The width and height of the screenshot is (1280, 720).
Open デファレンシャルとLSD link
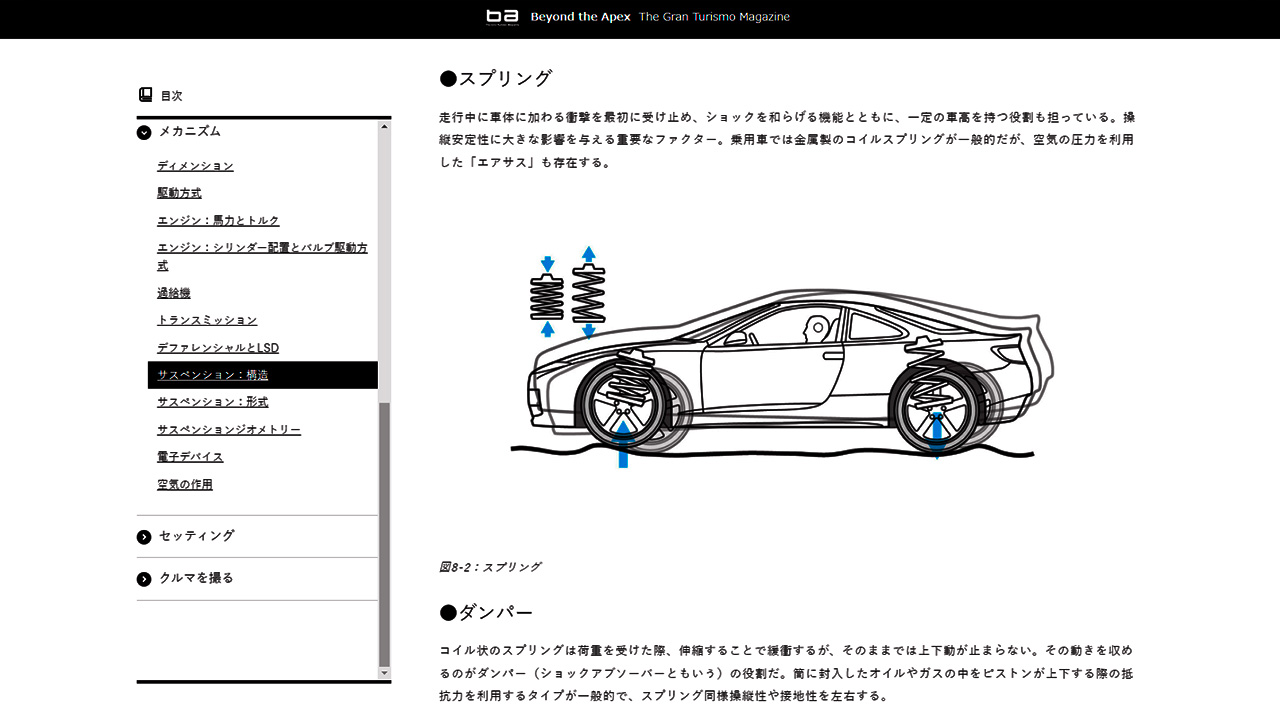point(218,348)
